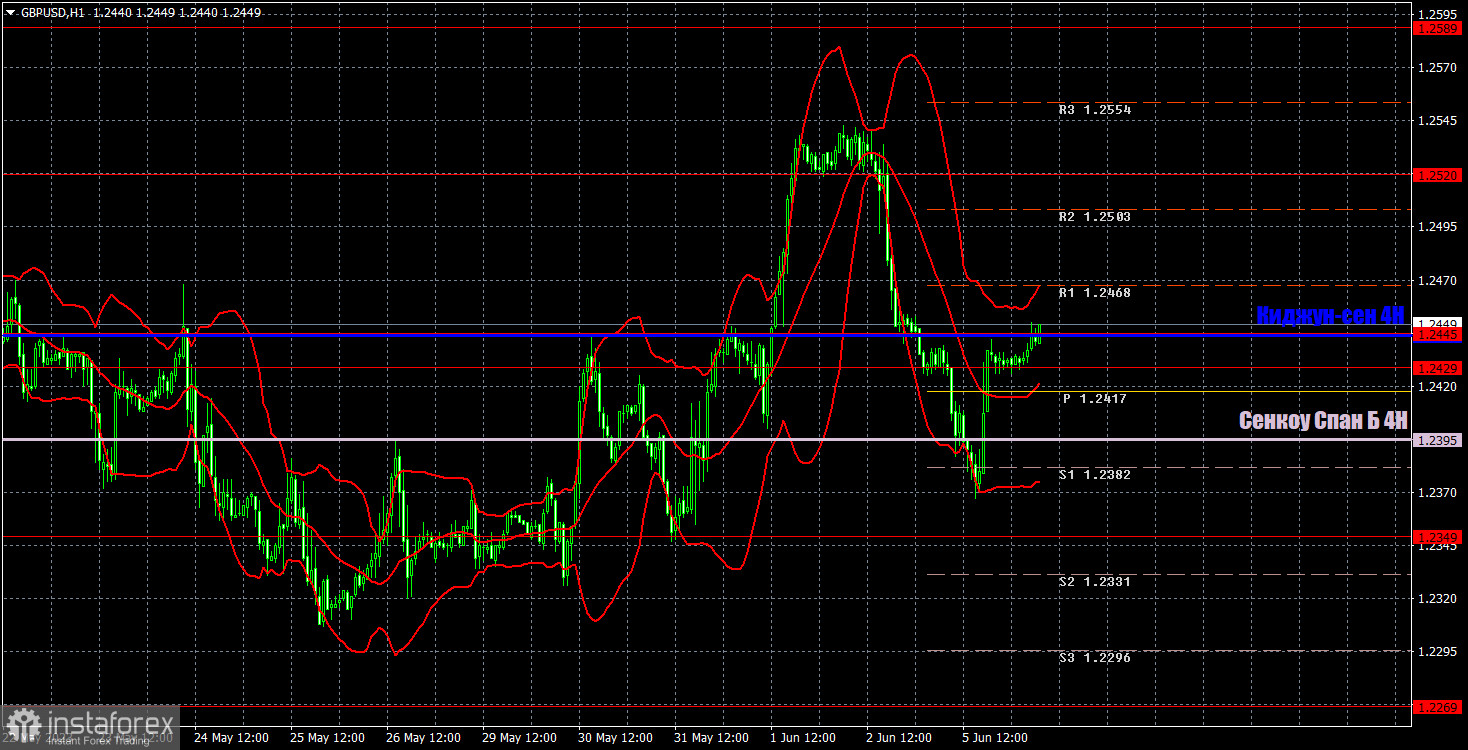1468x750 pixels.
Task: Click the 1.2595 price scale value
Action: [1436, 15]
